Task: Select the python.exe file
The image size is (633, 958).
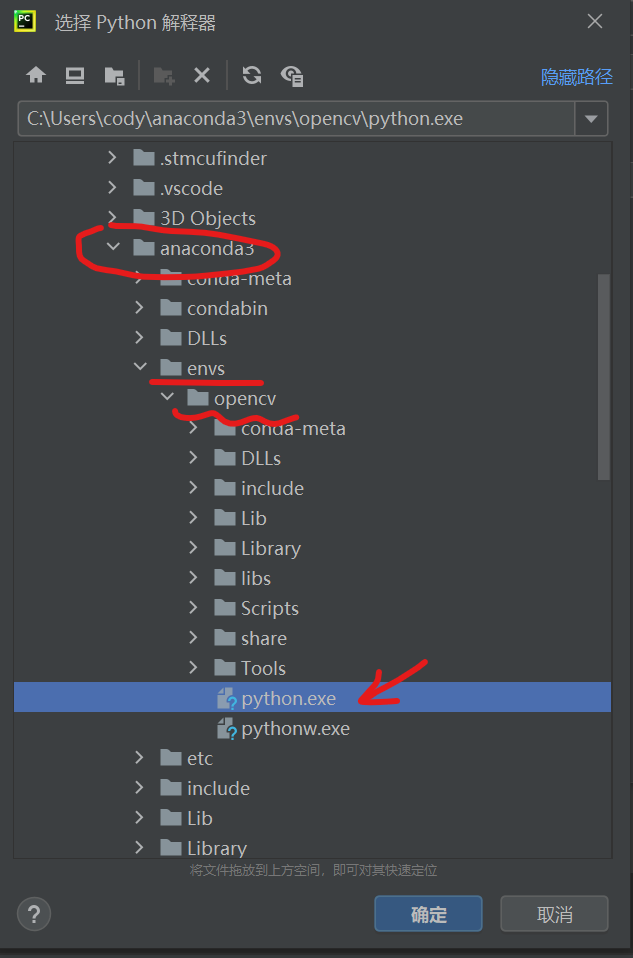Action: (288, 698)
